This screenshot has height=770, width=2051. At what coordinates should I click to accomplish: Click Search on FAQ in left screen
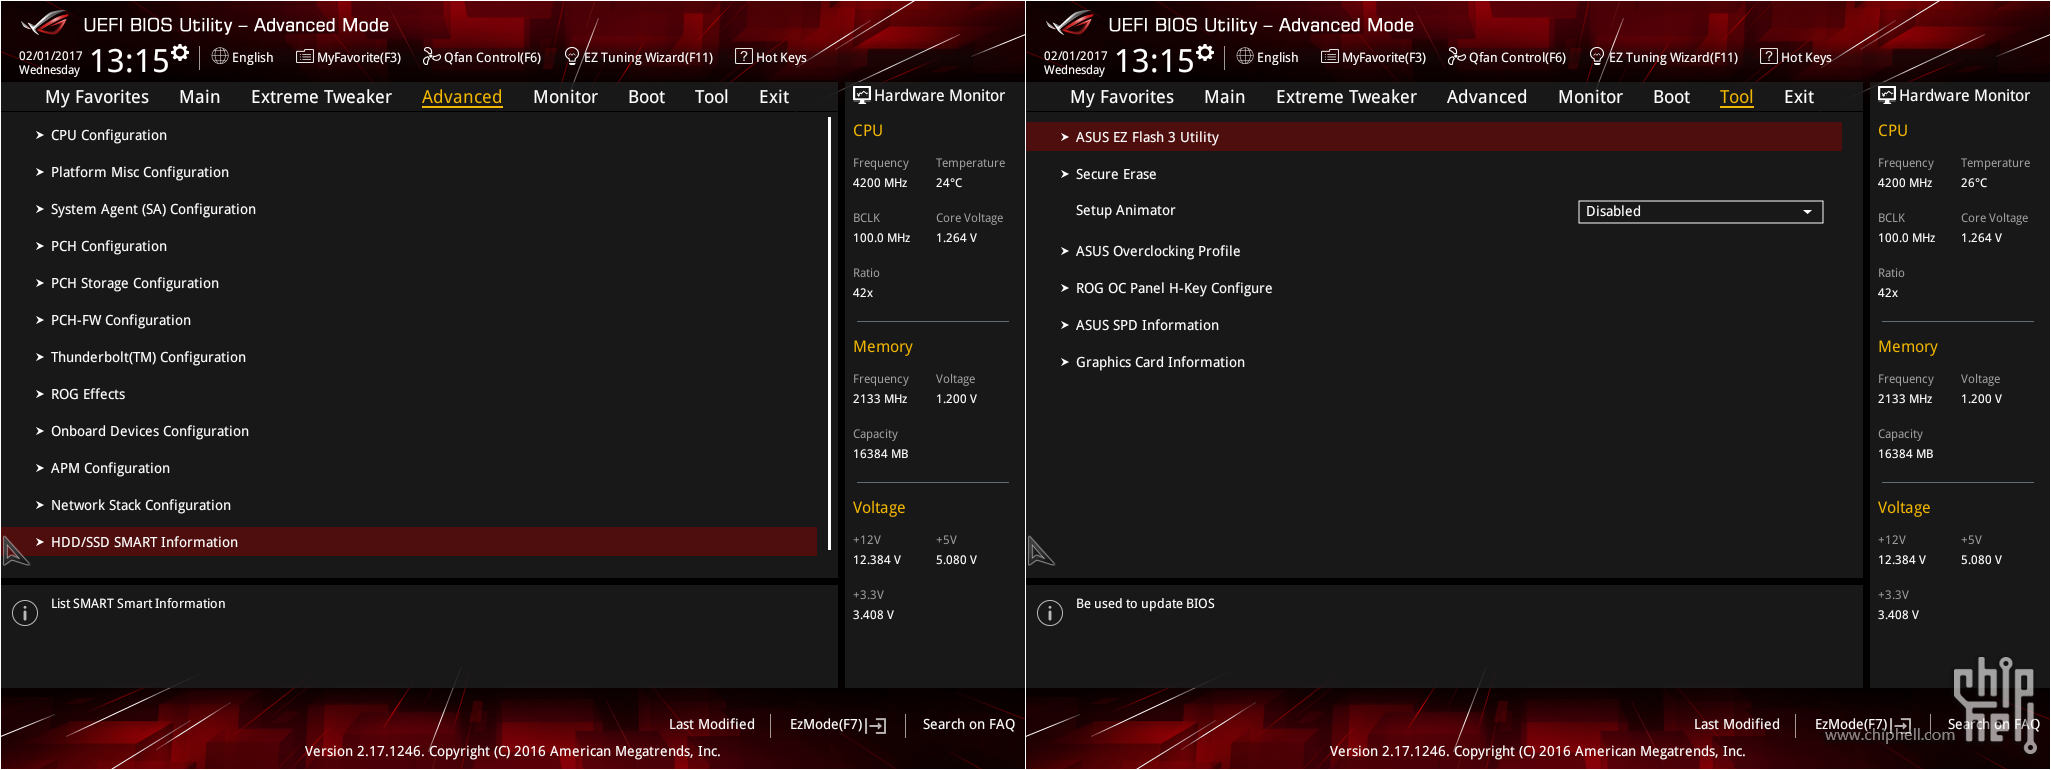(x=969, y=724)
